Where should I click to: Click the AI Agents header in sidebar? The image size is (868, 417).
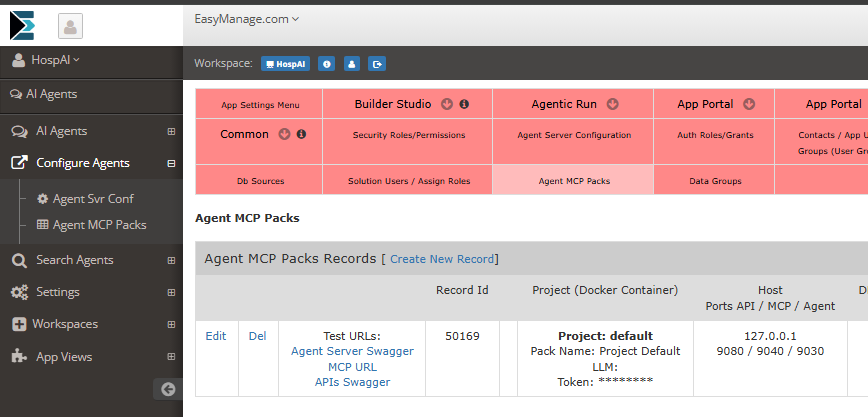coord(44,94)
